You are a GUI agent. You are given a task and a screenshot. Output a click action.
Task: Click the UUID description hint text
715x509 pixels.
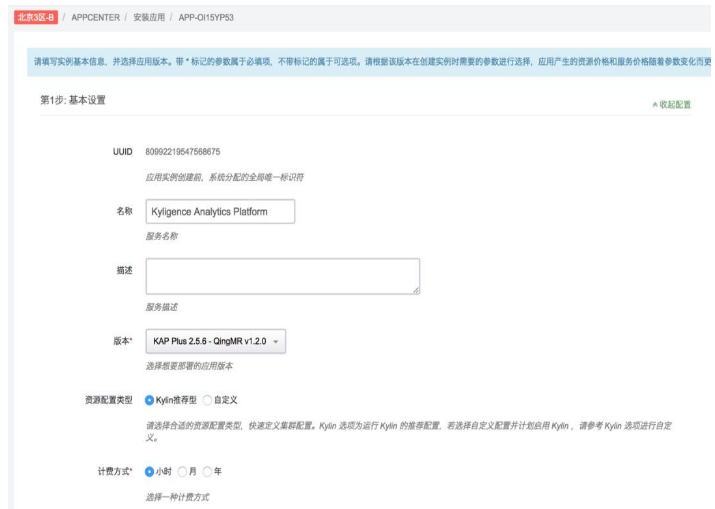(x=224, y=177)
